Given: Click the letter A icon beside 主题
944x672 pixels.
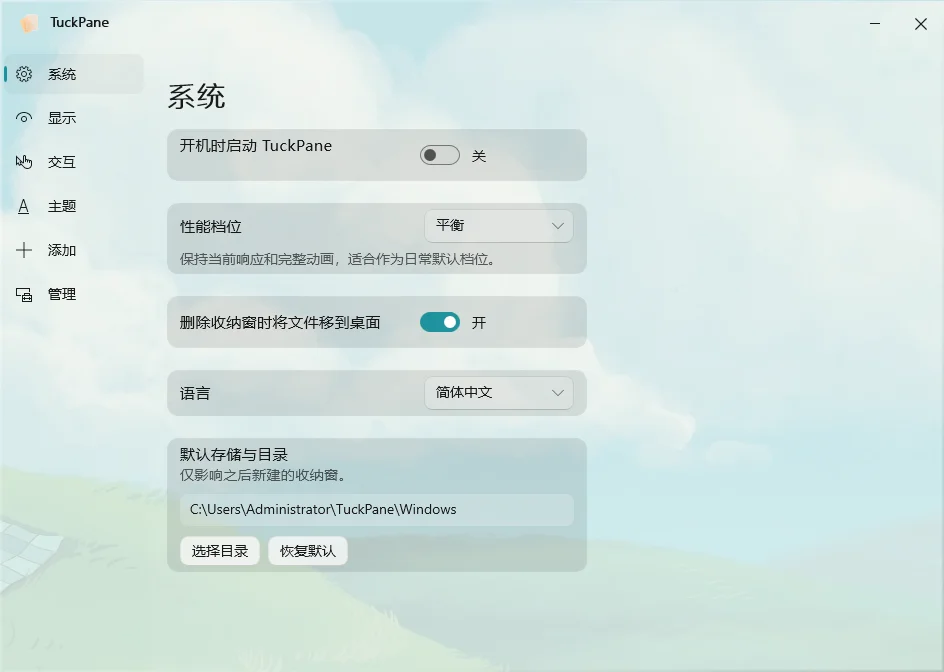Looking at the screenshot, I should [23, 207].
